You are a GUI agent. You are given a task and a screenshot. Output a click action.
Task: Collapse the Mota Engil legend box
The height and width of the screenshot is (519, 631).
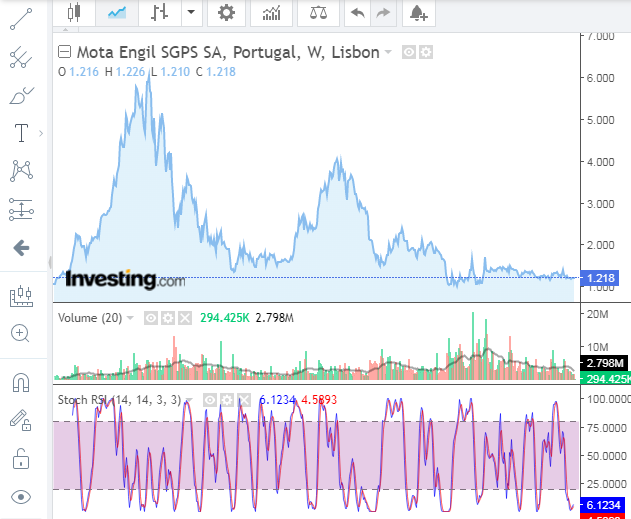(x=64, y=52)
